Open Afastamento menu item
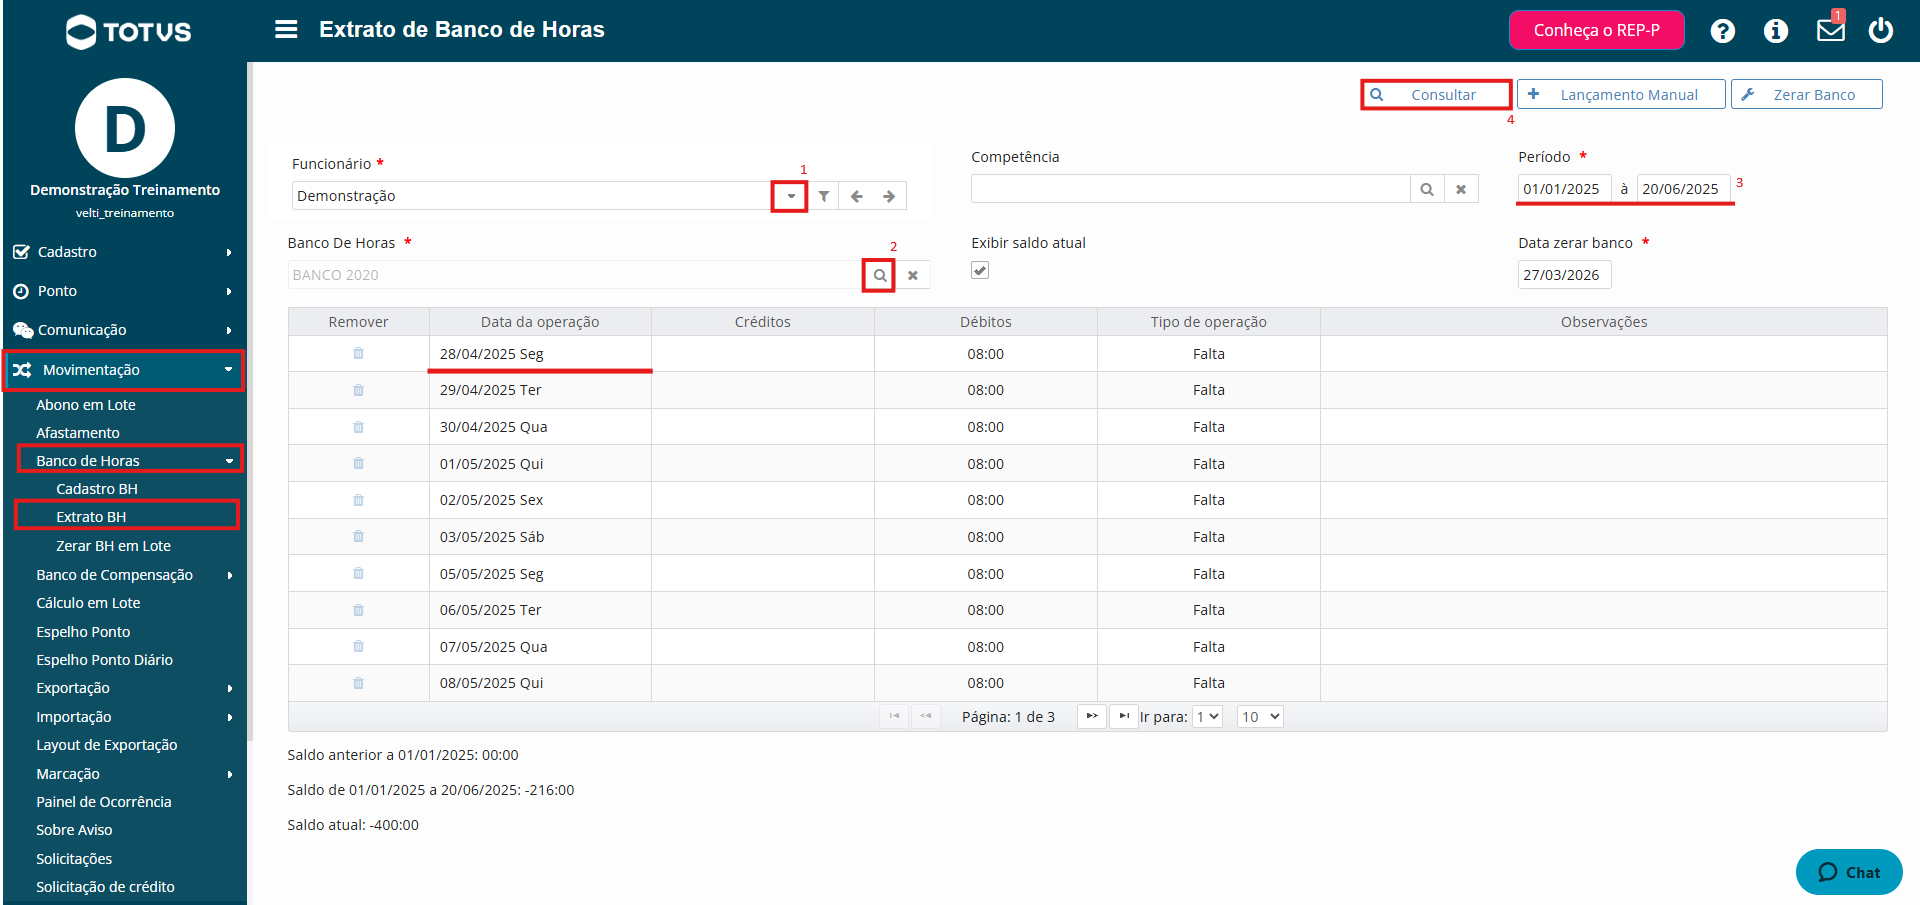 (78, 433)
